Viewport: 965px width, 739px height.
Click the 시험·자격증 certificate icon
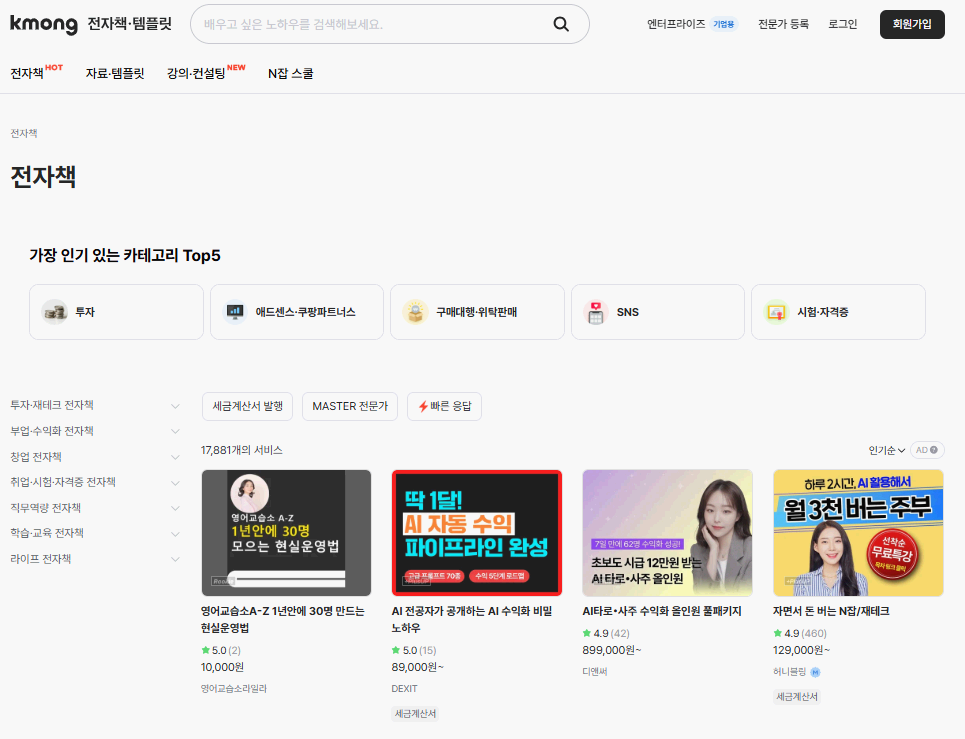(x=776, y=312)
